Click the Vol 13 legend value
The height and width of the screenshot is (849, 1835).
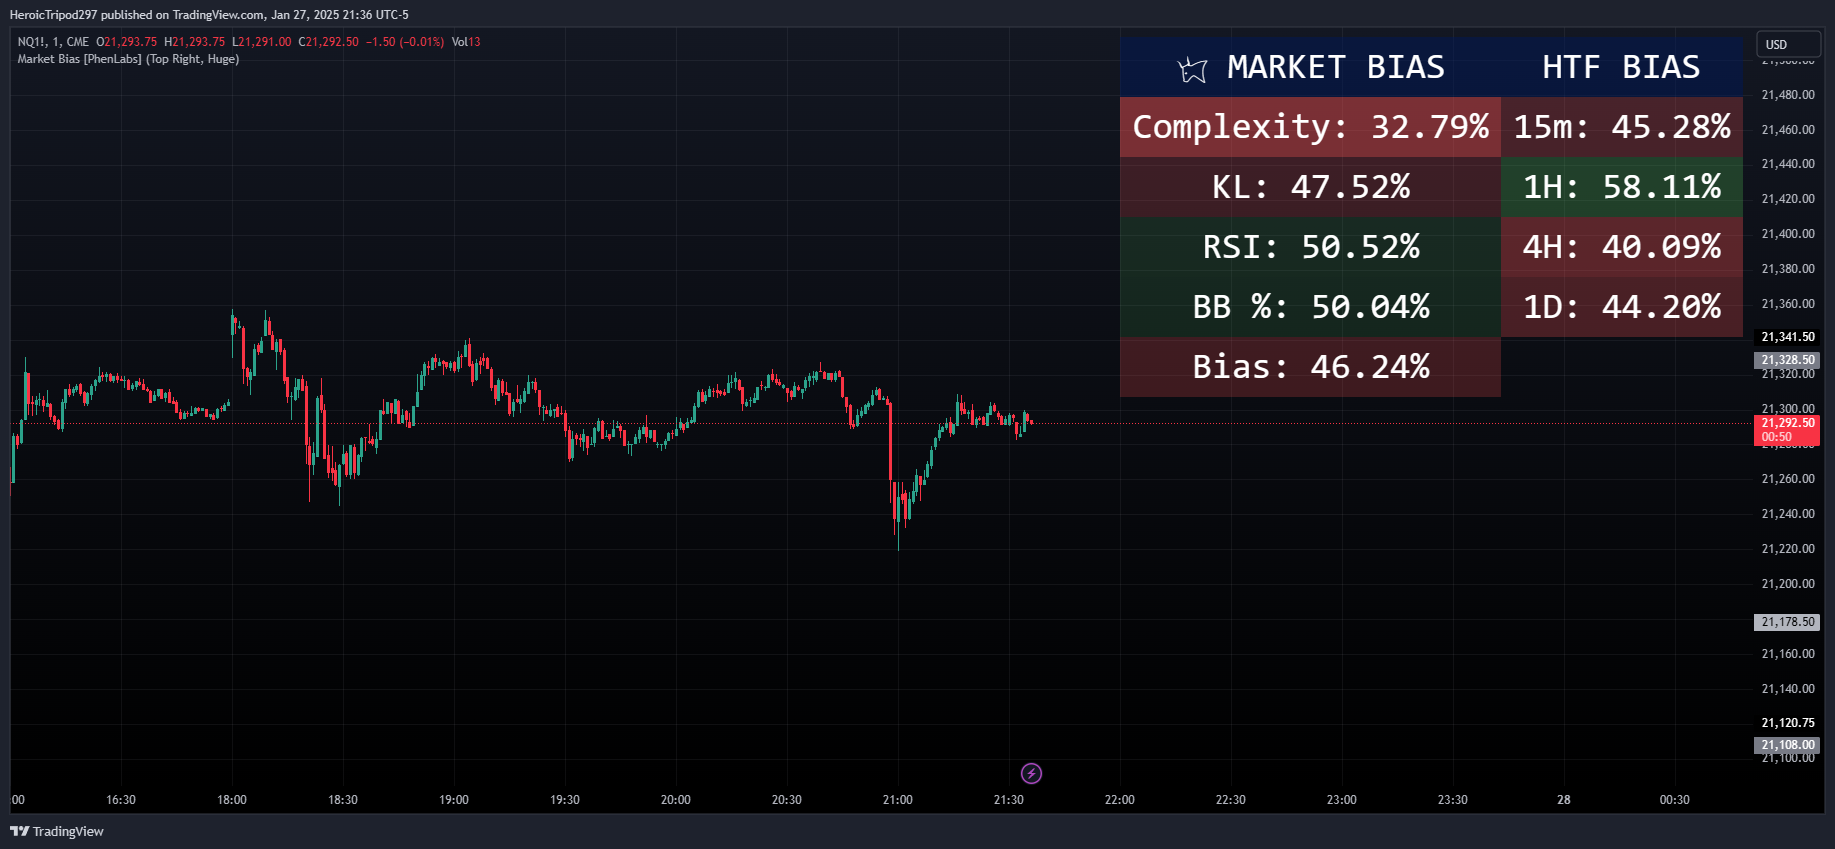click(x=466, y=42)
